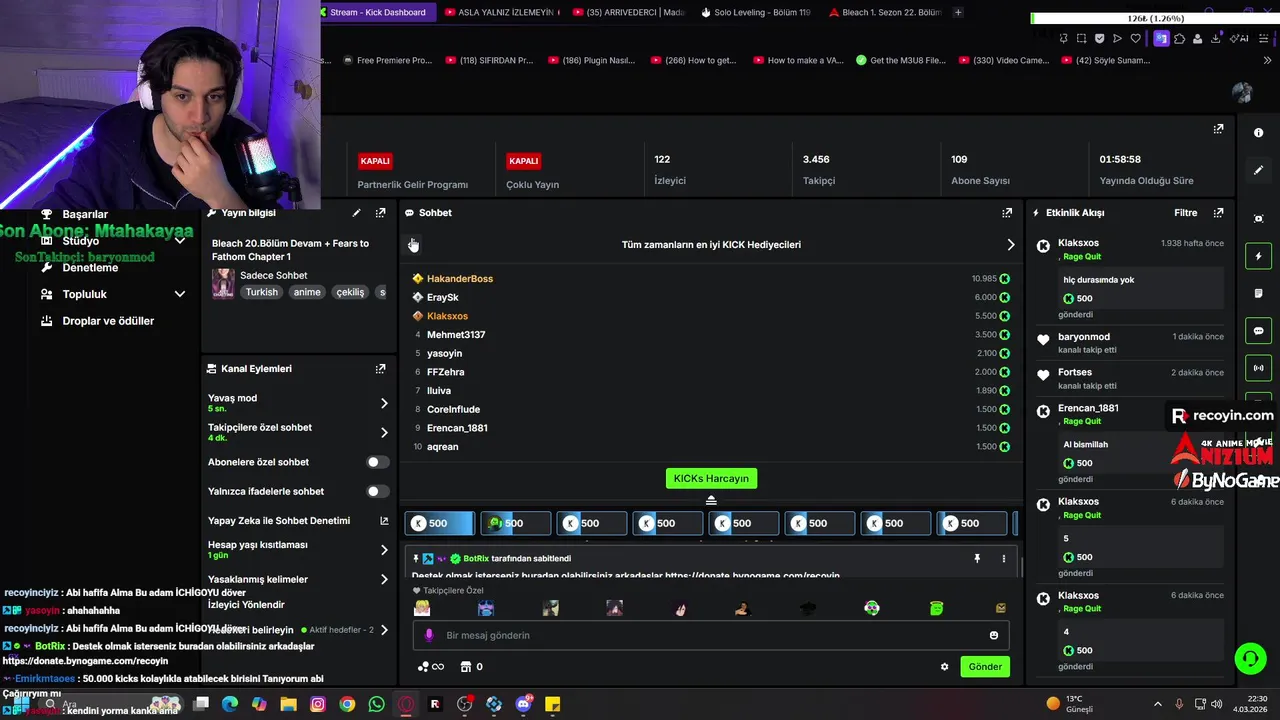Open the green support headset button

click(1250, 658)
